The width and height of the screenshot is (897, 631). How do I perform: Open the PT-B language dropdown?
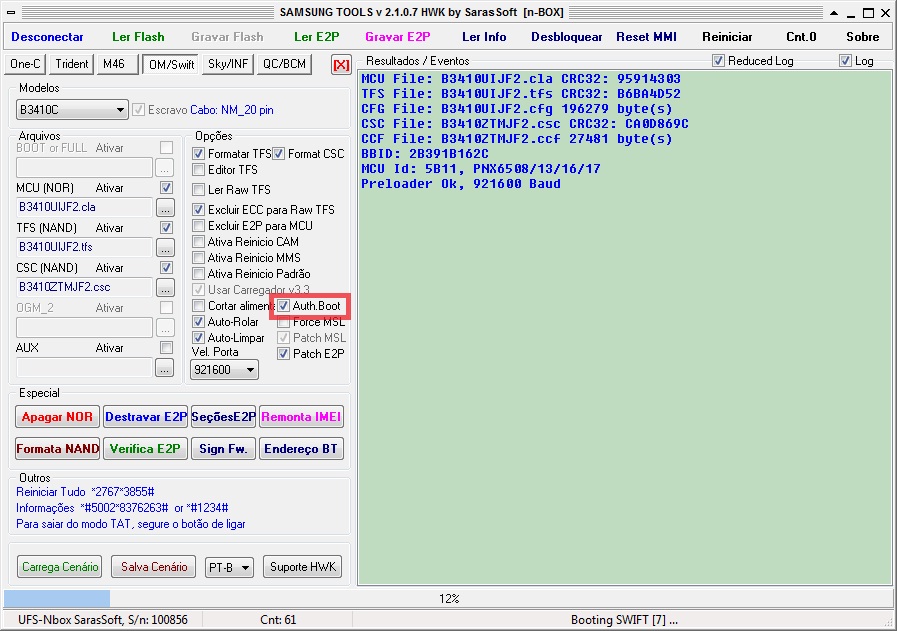229,567
